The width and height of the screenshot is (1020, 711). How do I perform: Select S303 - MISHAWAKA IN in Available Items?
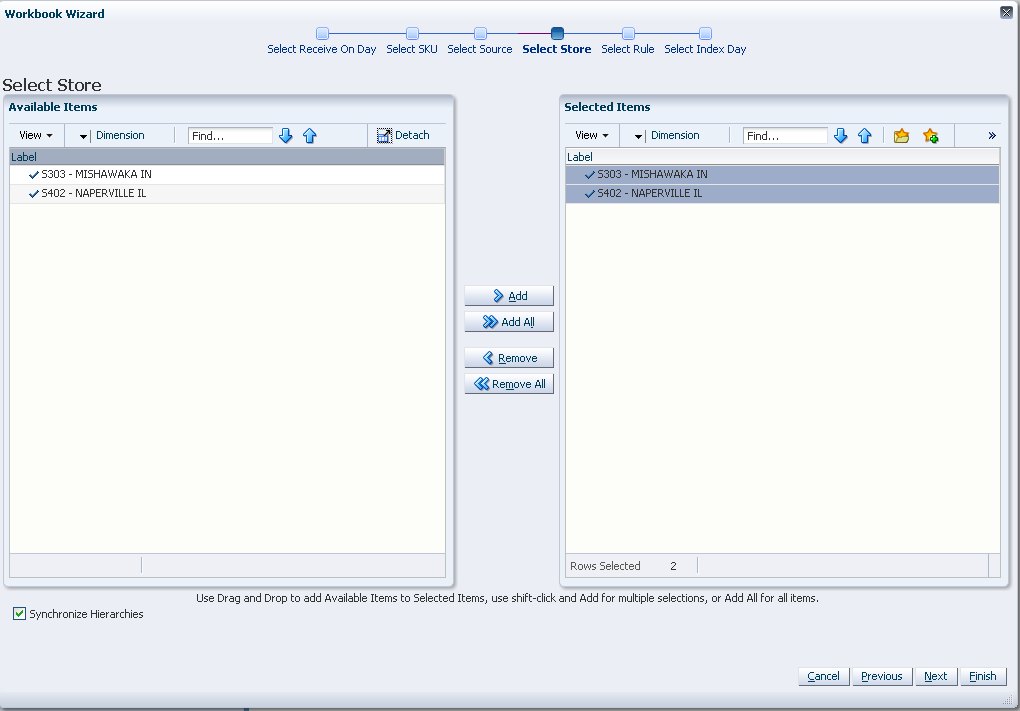point(227,174)
